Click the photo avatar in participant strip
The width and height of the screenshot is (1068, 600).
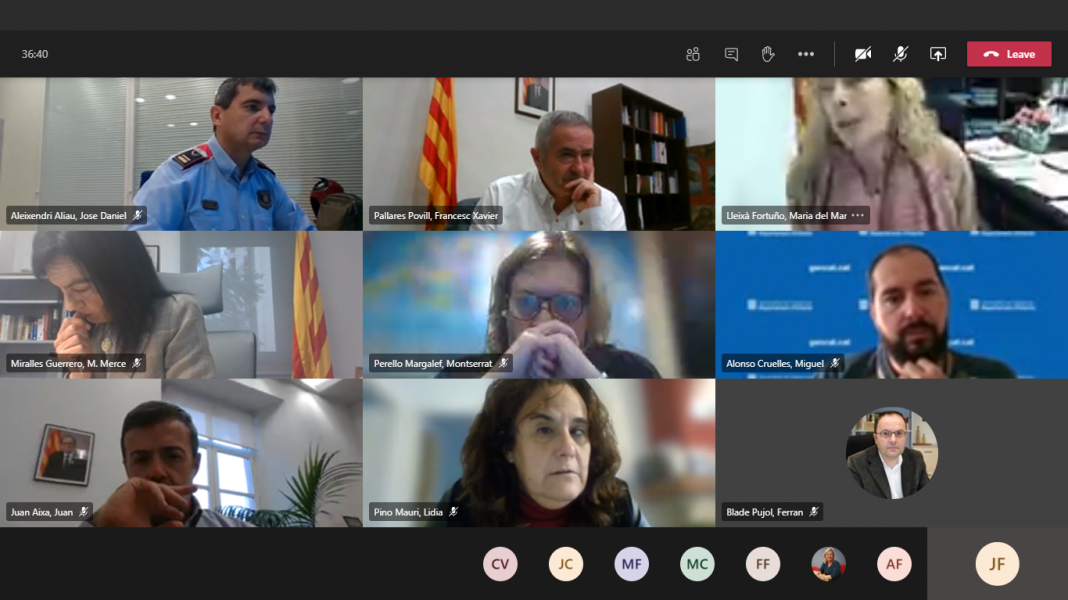pos(828,564)
